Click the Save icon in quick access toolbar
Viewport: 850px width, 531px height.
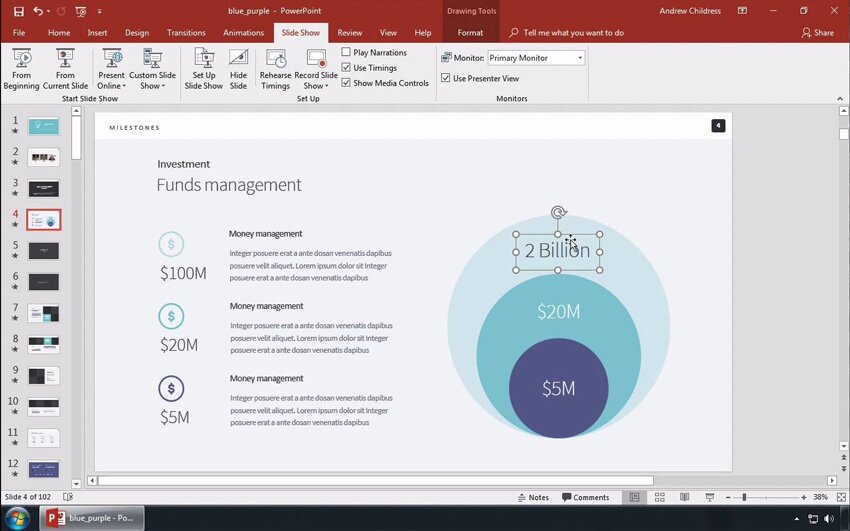(x=18, y=11)
